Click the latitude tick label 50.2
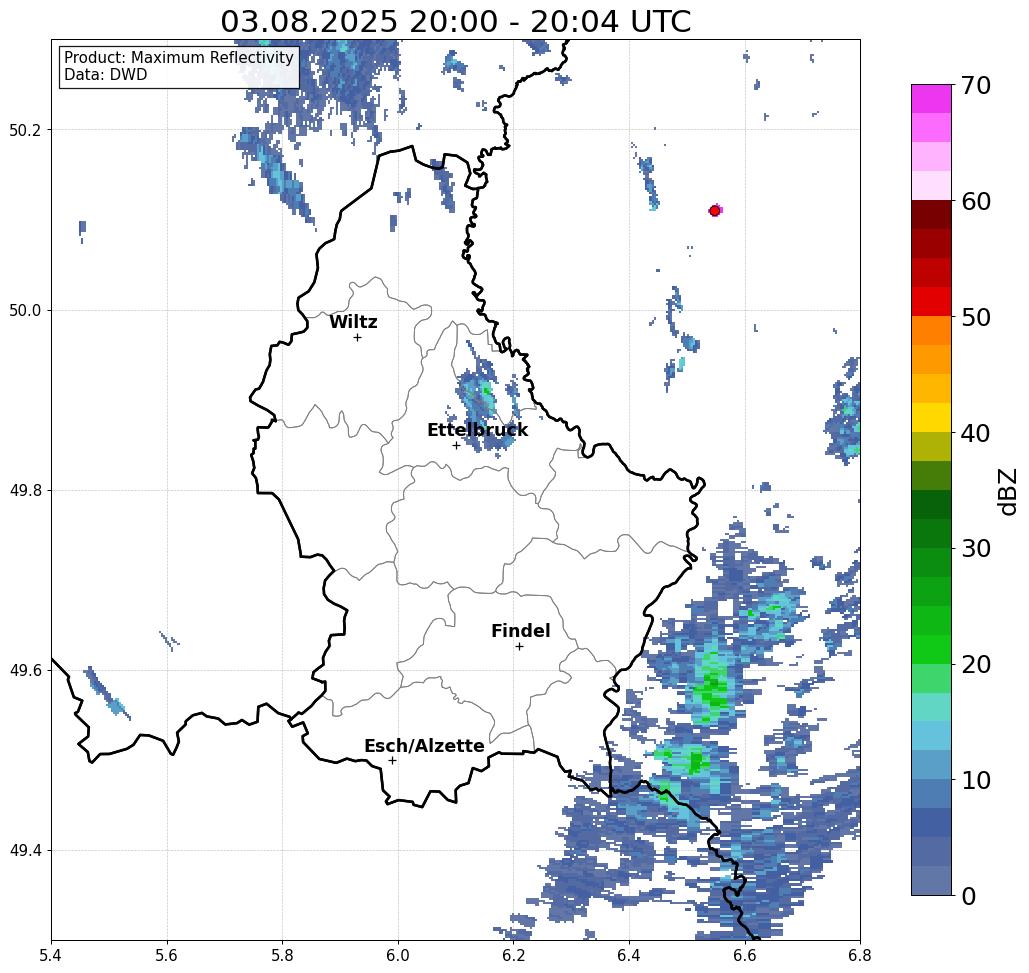The height and width of the screenshot is (973, 1029). 25,130
